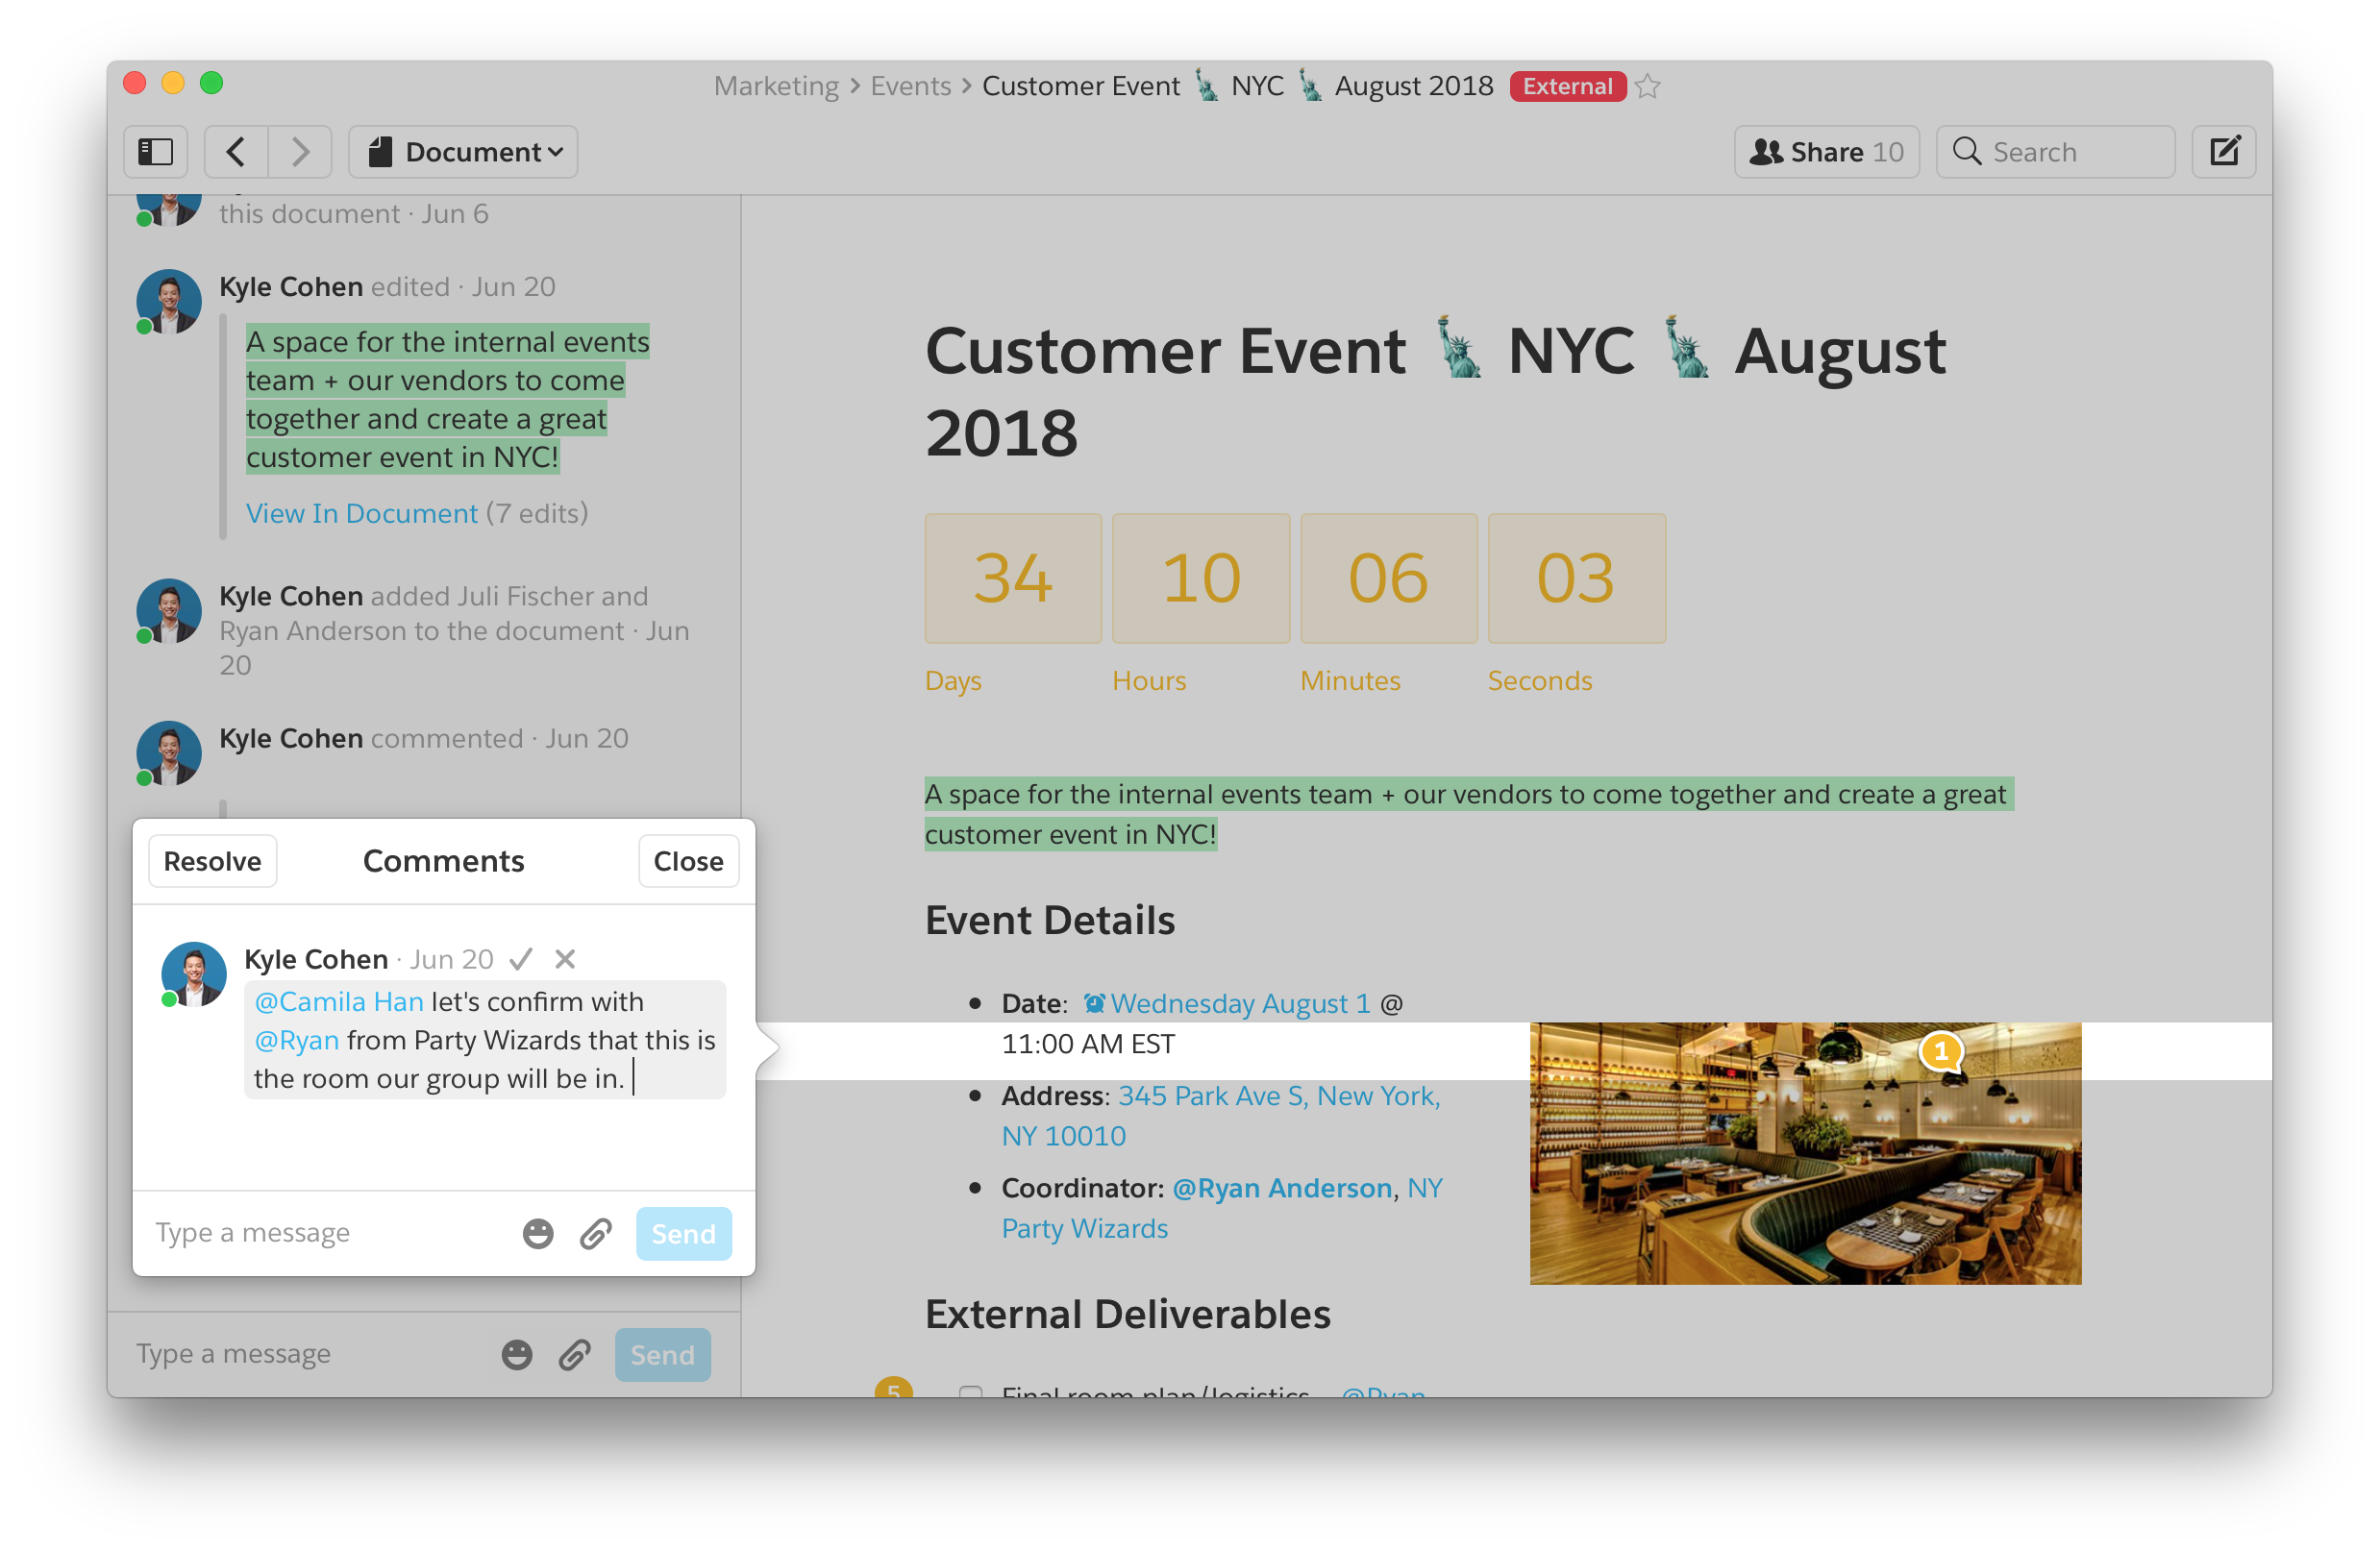
Task: Open the restaurant venue image
Action: 1805,1153
